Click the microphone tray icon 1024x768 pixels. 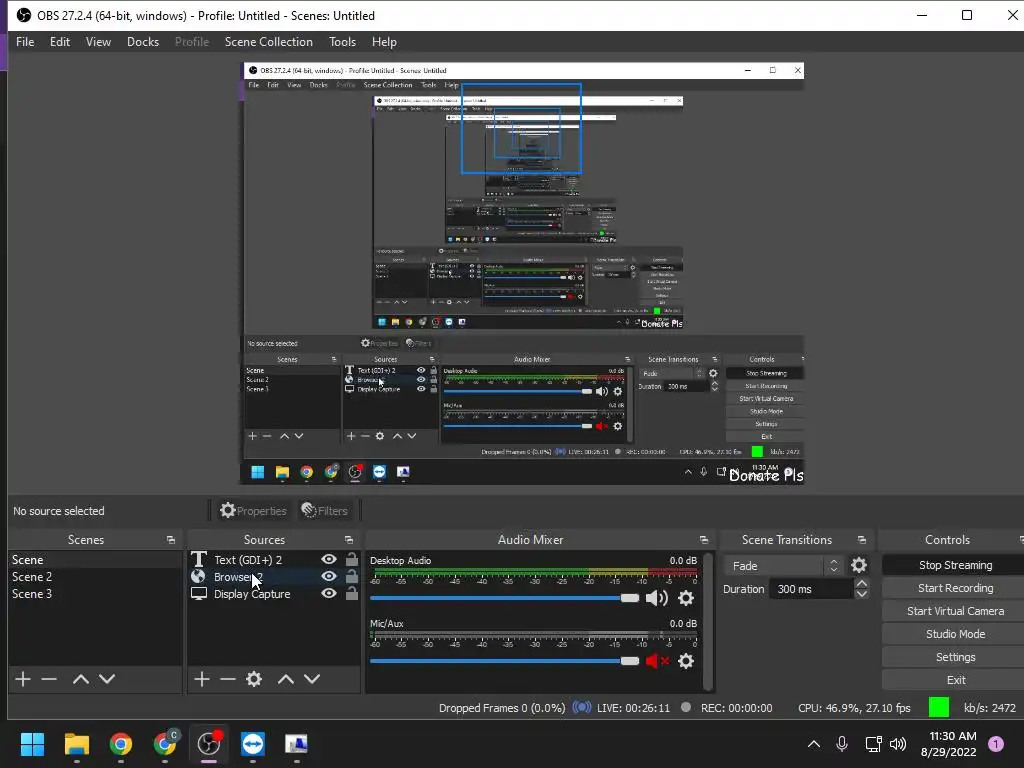pos(842,743)
